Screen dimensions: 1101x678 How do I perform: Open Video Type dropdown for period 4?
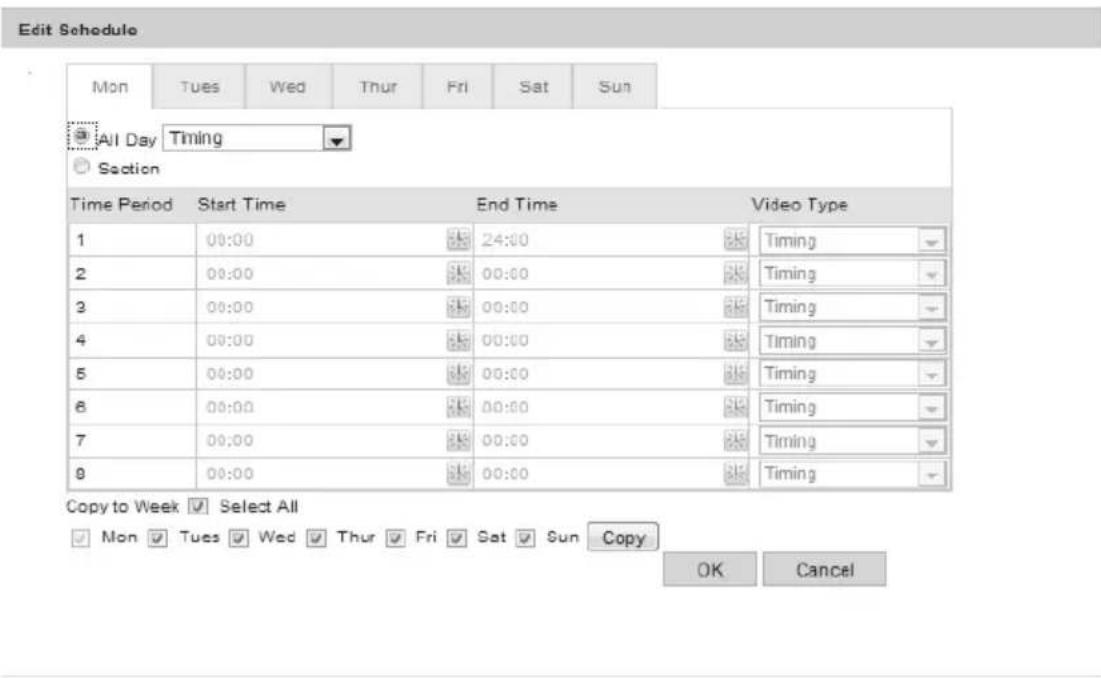(852, 341)
